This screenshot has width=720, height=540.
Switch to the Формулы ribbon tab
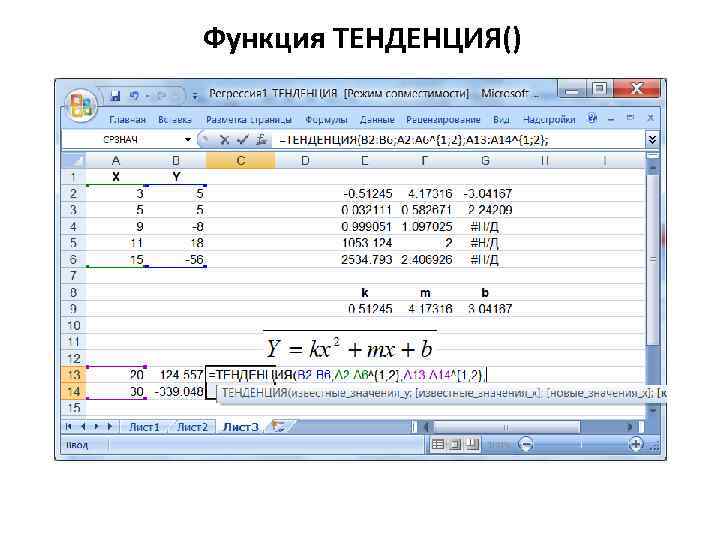[326, 120]
